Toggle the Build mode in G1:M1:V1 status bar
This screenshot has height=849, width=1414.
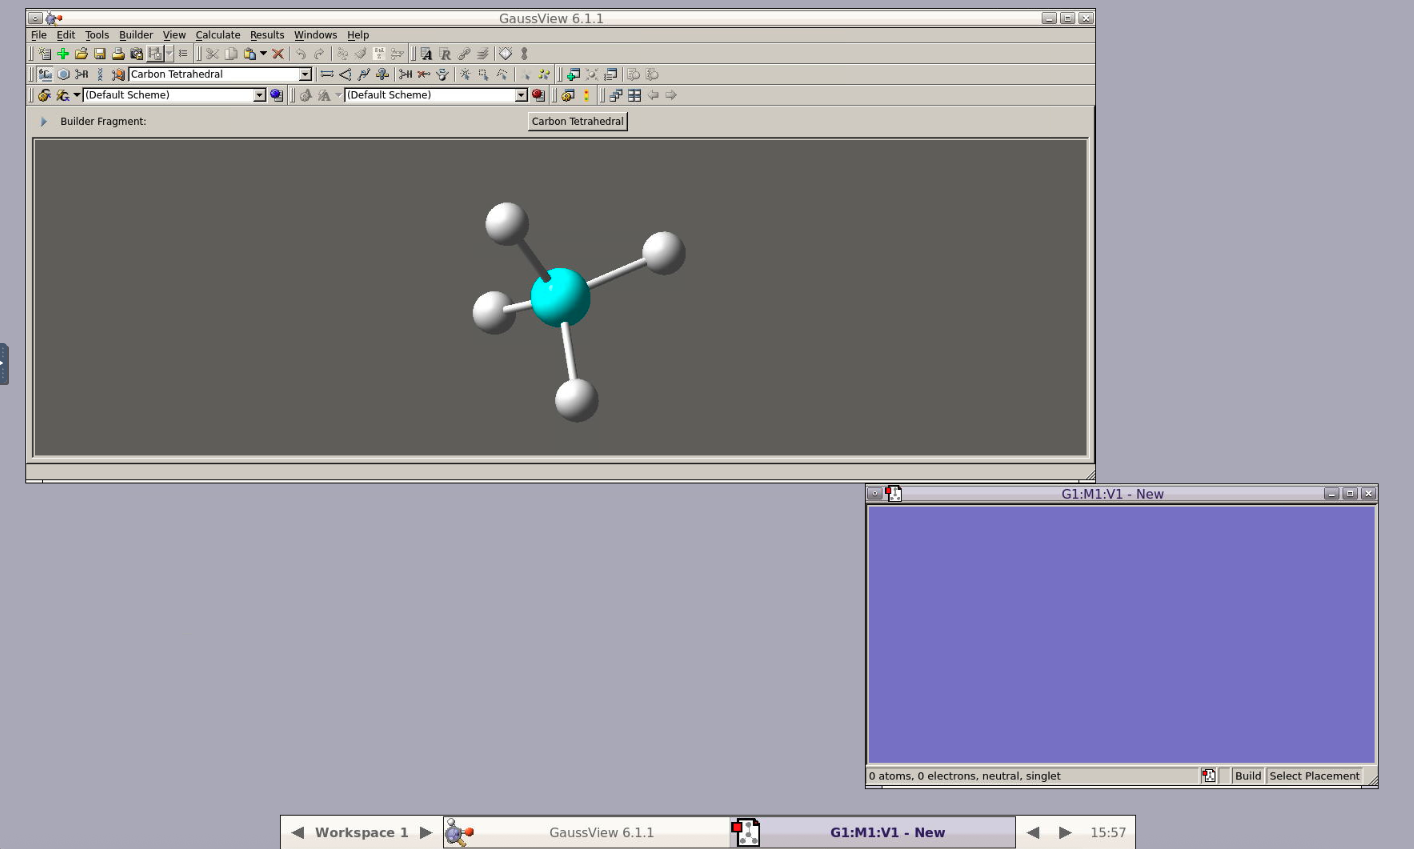coord(1248,776)
